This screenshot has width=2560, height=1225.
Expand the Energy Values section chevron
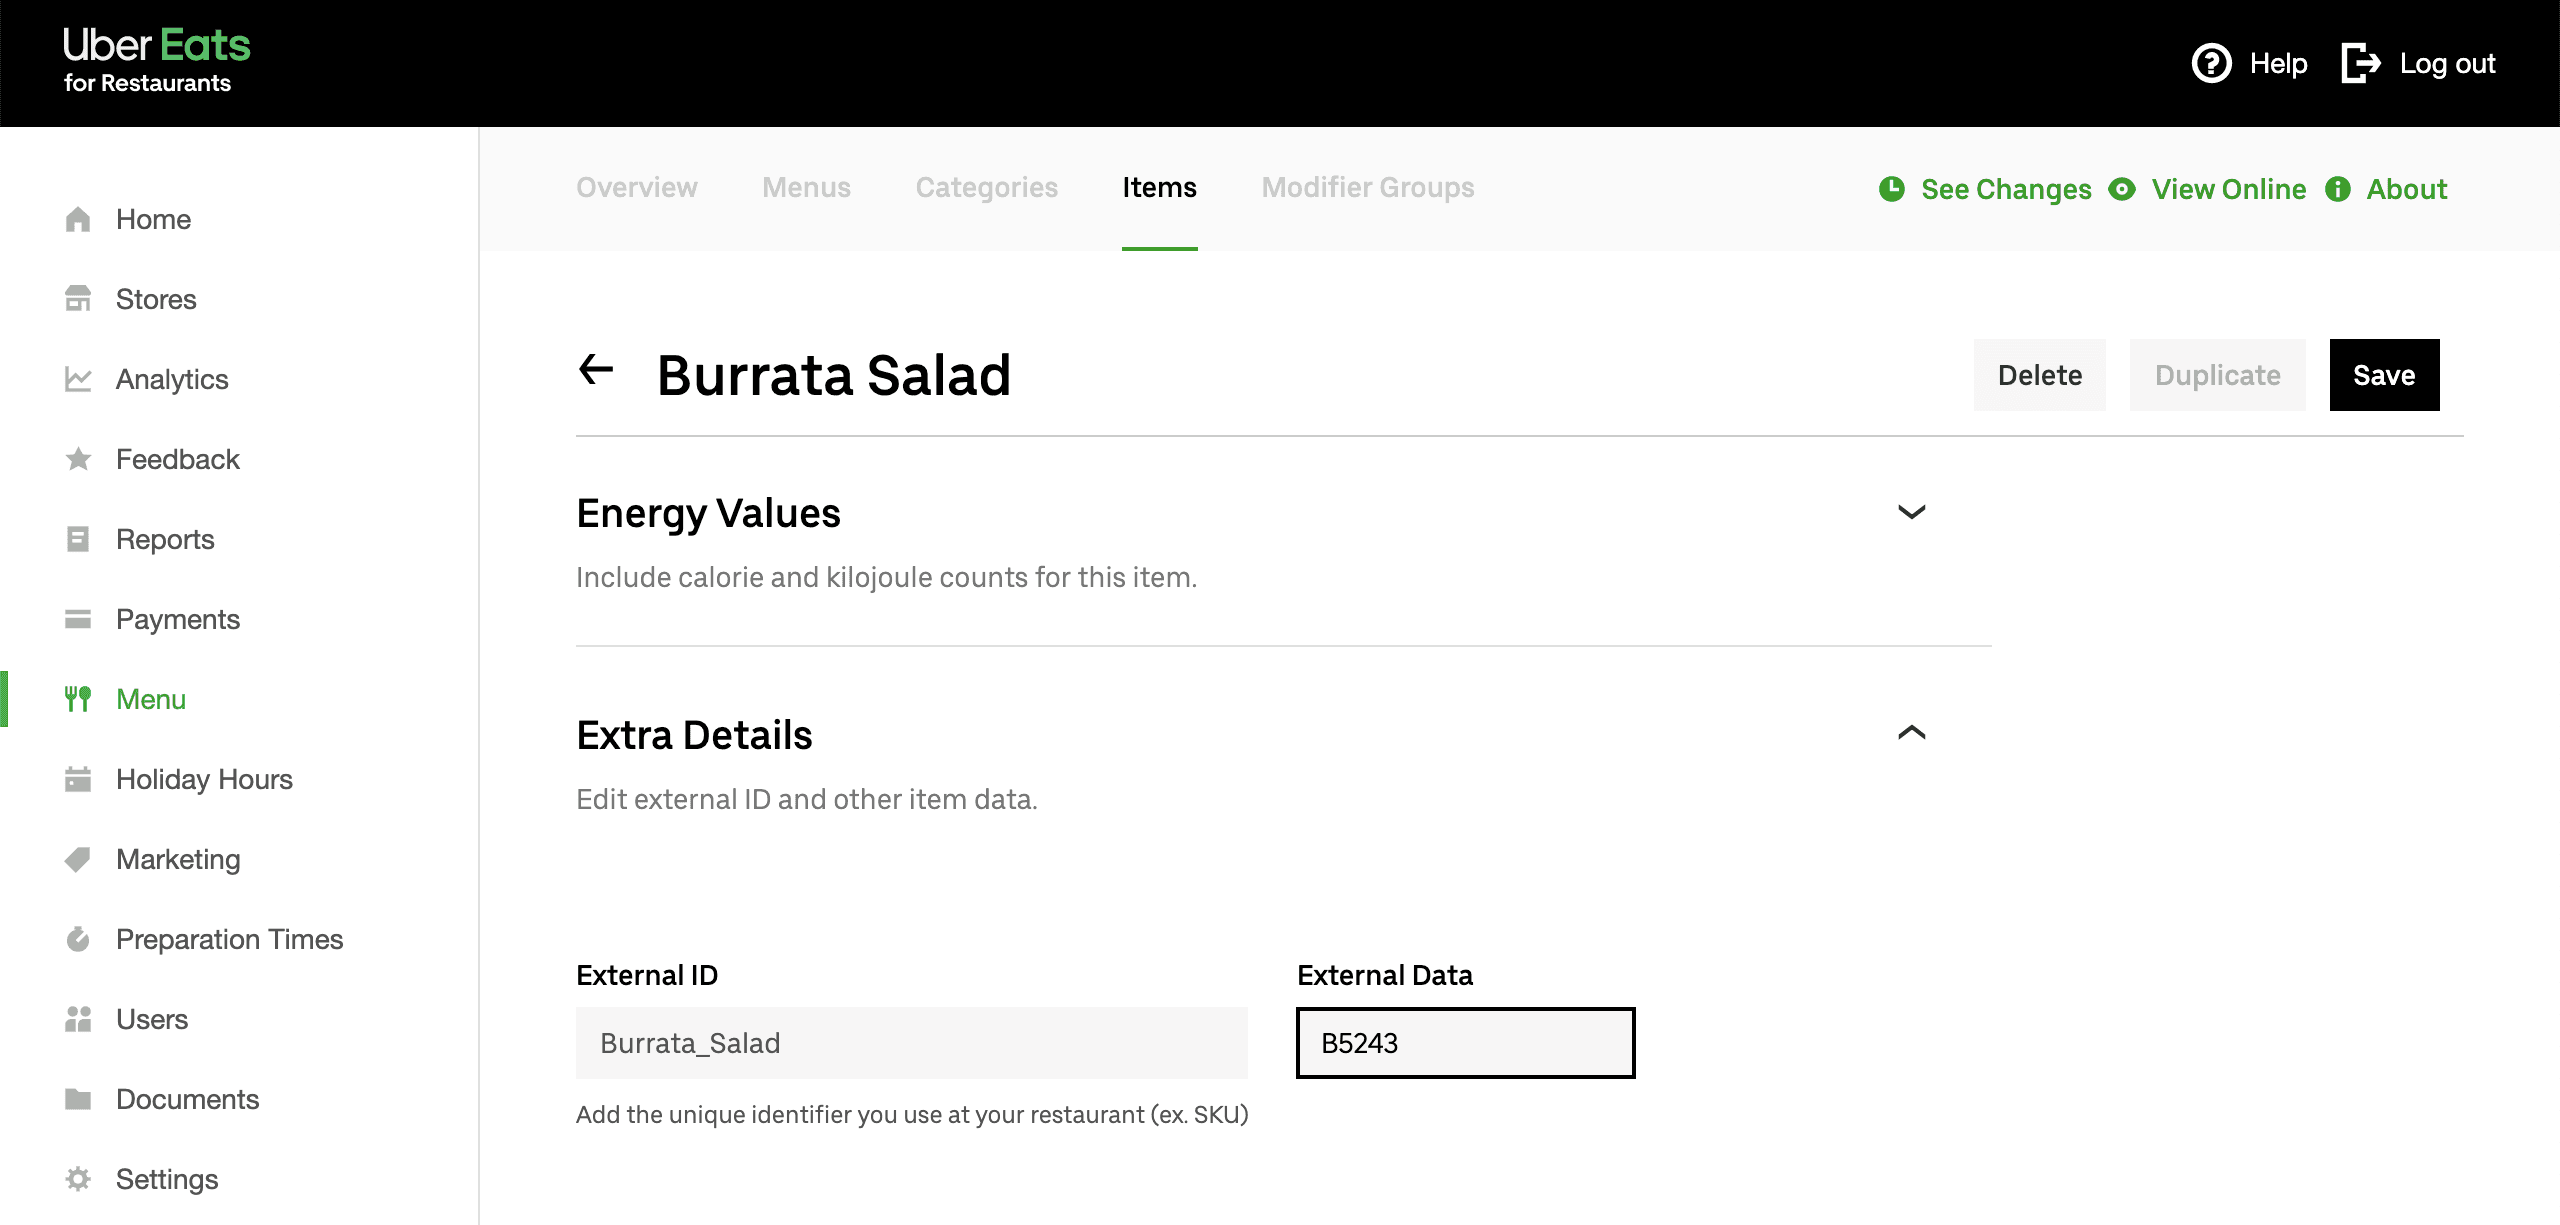click(1911, 512)
